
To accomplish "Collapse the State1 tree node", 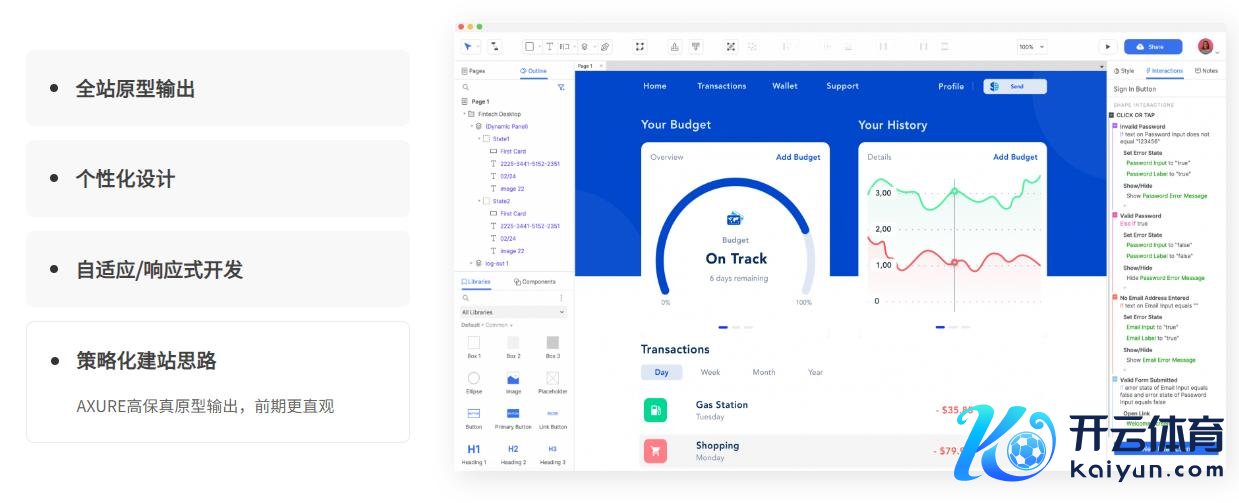I will click(478, 139).
